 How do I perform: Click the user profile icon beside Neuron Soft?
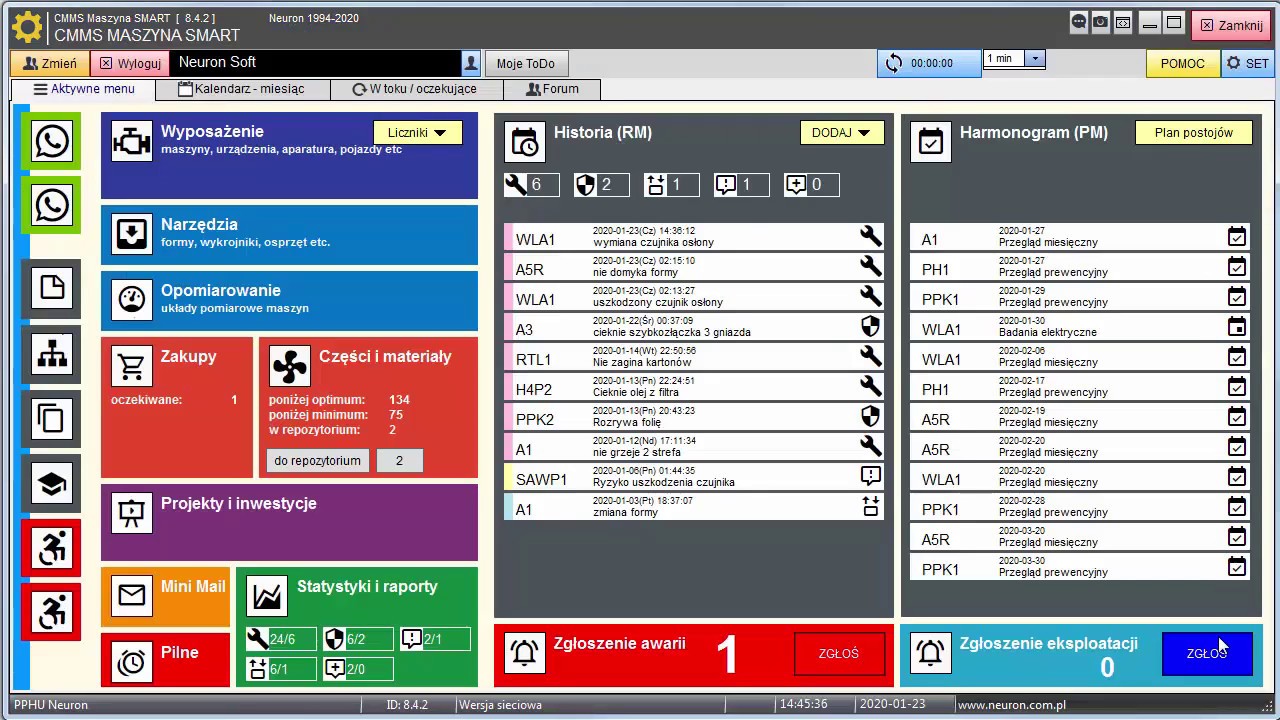(471, 63)
